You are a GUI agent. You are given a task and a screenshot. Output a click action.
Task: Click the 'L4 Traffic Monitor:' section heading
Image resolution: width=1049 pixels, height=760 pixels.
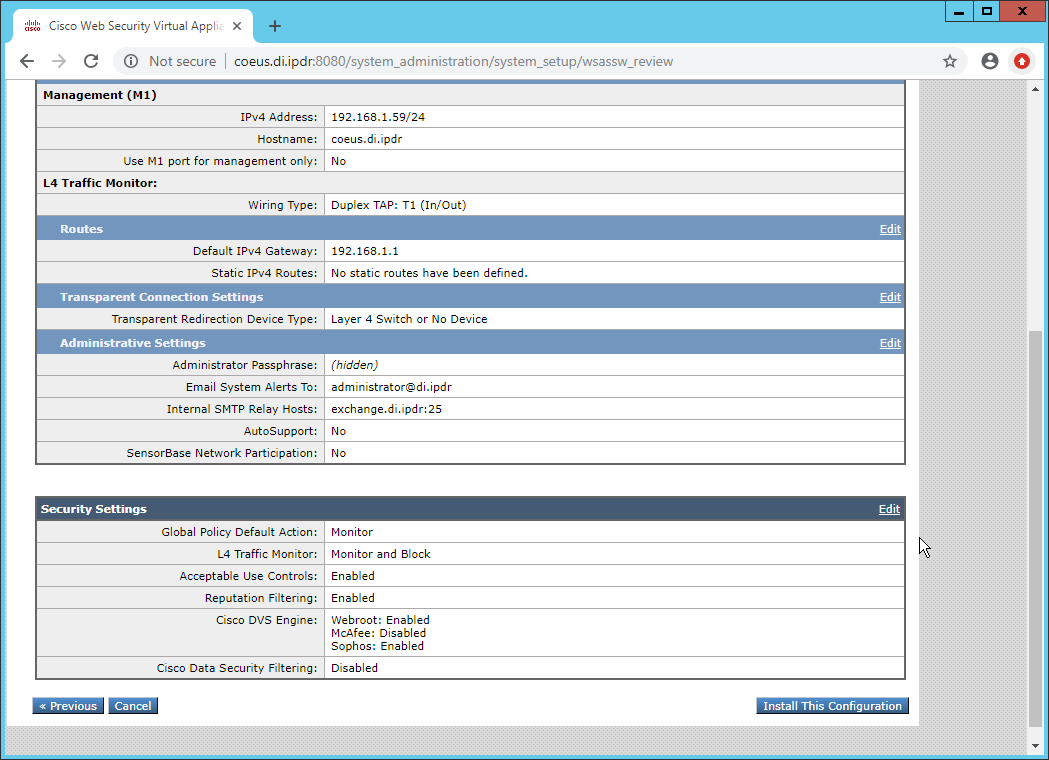(x=100, y=183)
